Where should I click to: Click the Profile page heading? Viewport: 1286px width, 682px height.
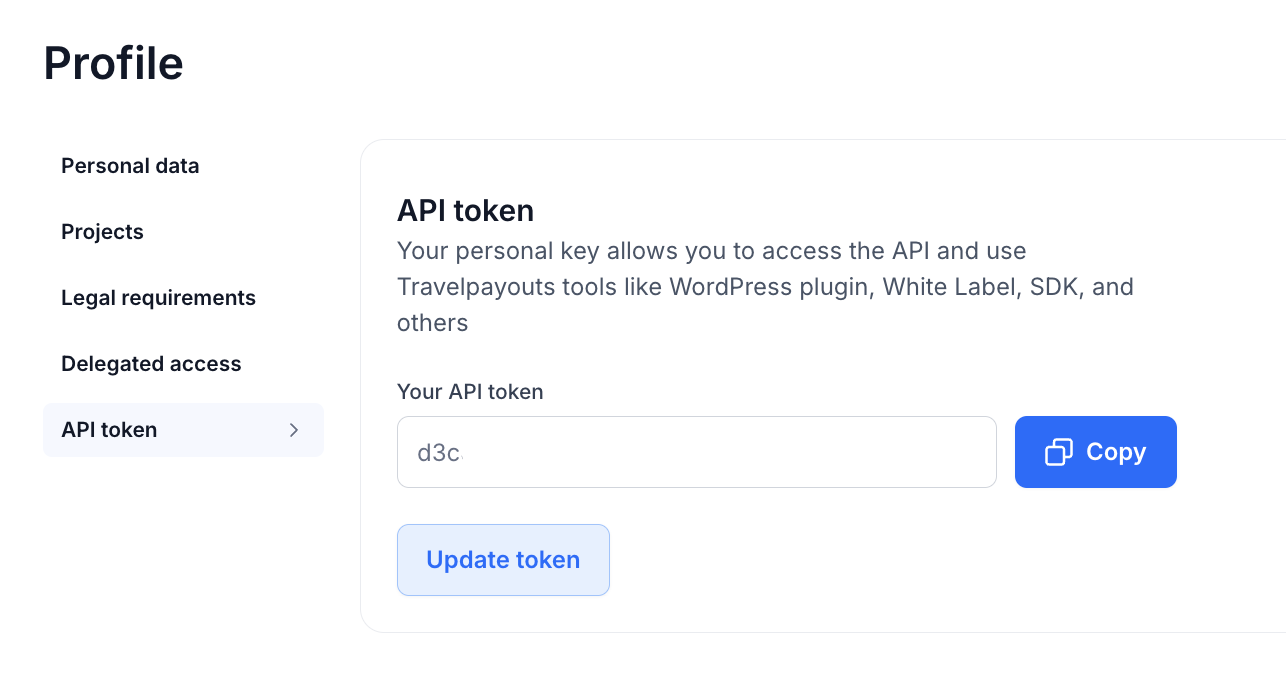click(113, 63)
